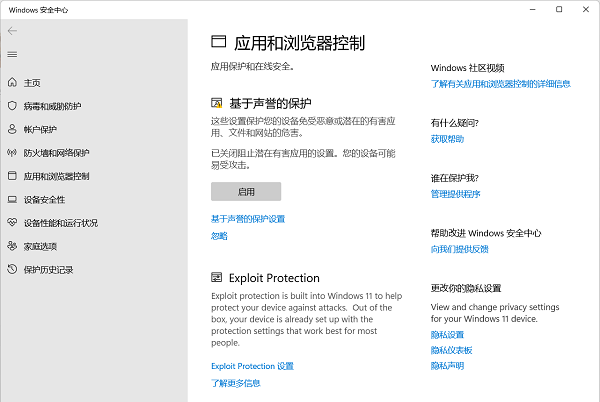
Task: Click the 设备性能和运行状况 heart icon
Action: (12, 223)
